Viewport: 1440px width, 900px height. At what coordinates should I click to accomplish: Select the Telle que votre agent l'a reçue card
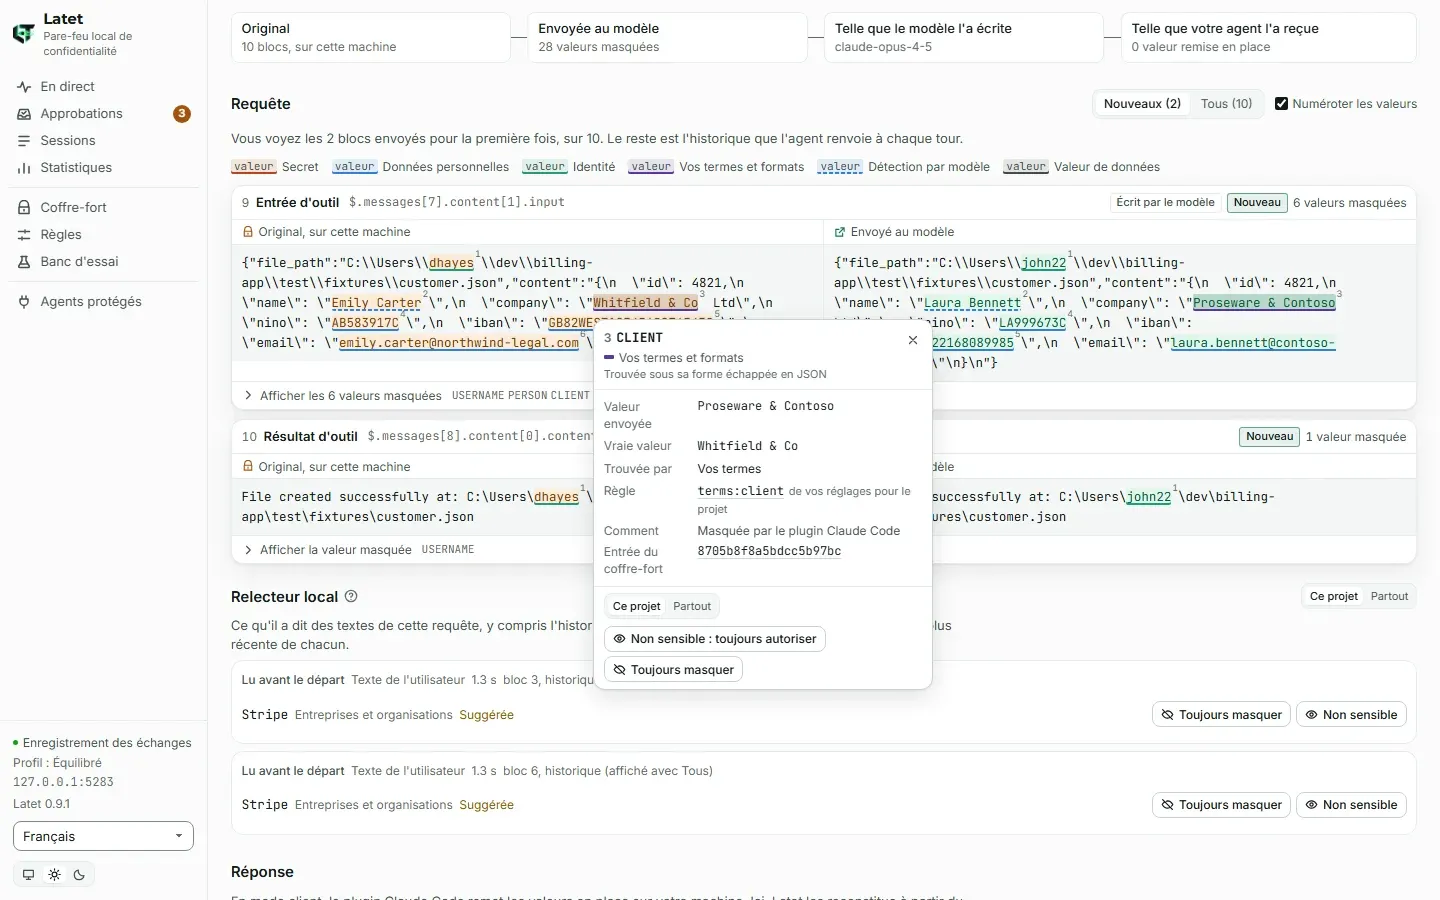pos(1268,37)
